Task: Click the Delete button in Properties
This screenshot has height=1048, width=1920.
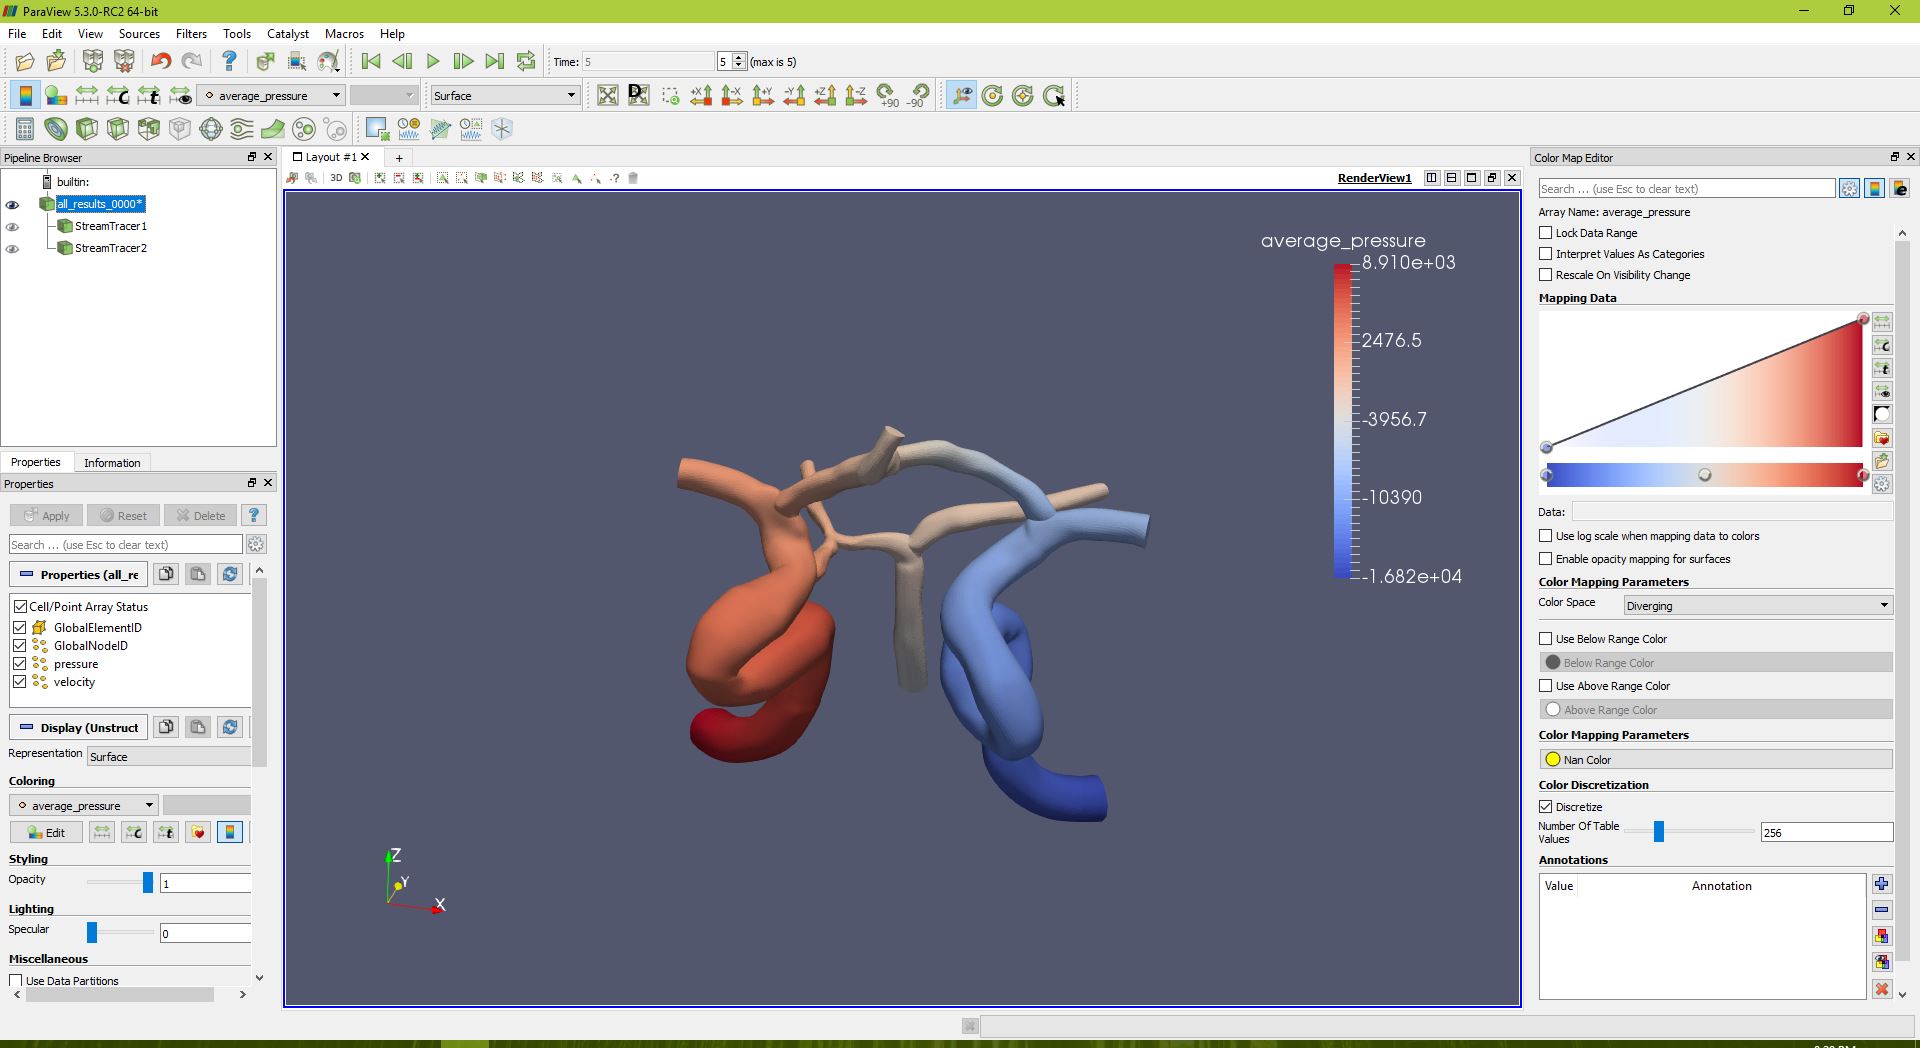Action: 200,516
